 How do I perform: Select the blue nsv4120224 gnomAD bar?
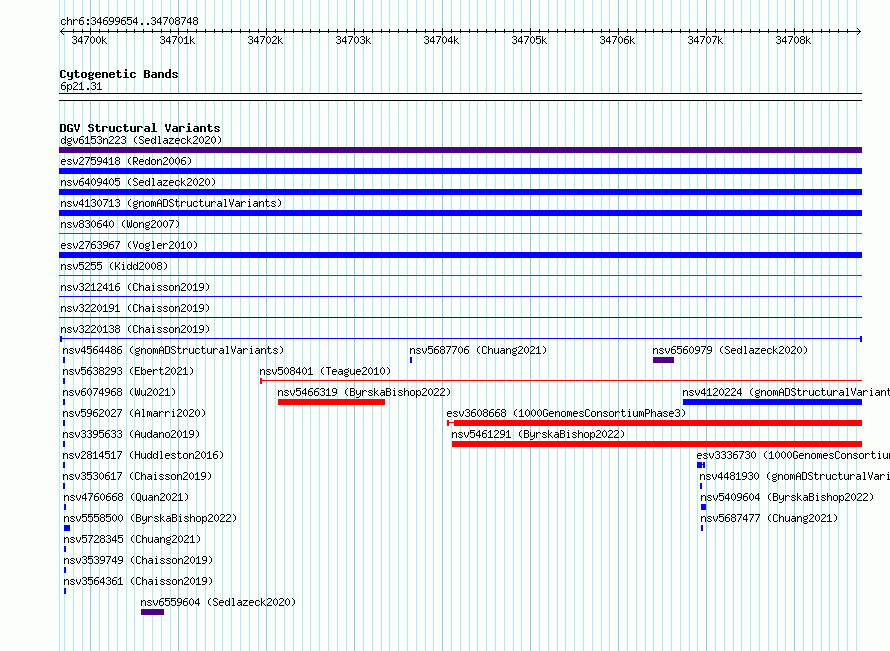pyautogui.click(x=772, y=402)
